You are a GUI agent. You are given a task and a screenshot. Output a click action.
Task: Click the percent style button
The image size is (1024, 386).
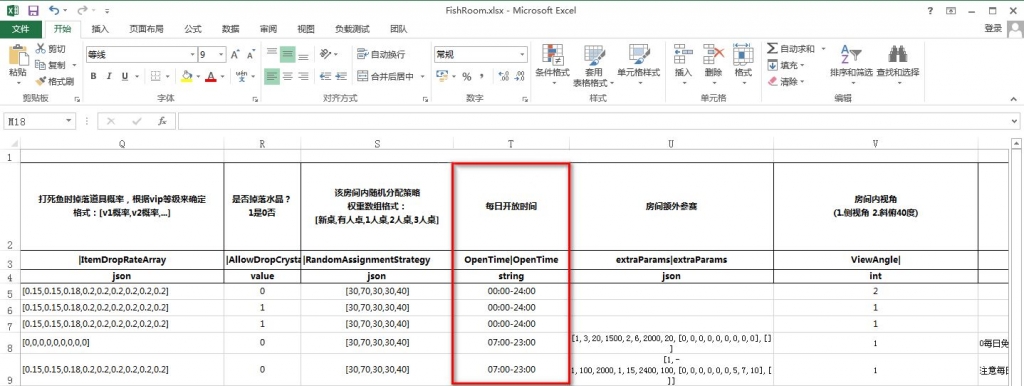[x=466, y=76]
